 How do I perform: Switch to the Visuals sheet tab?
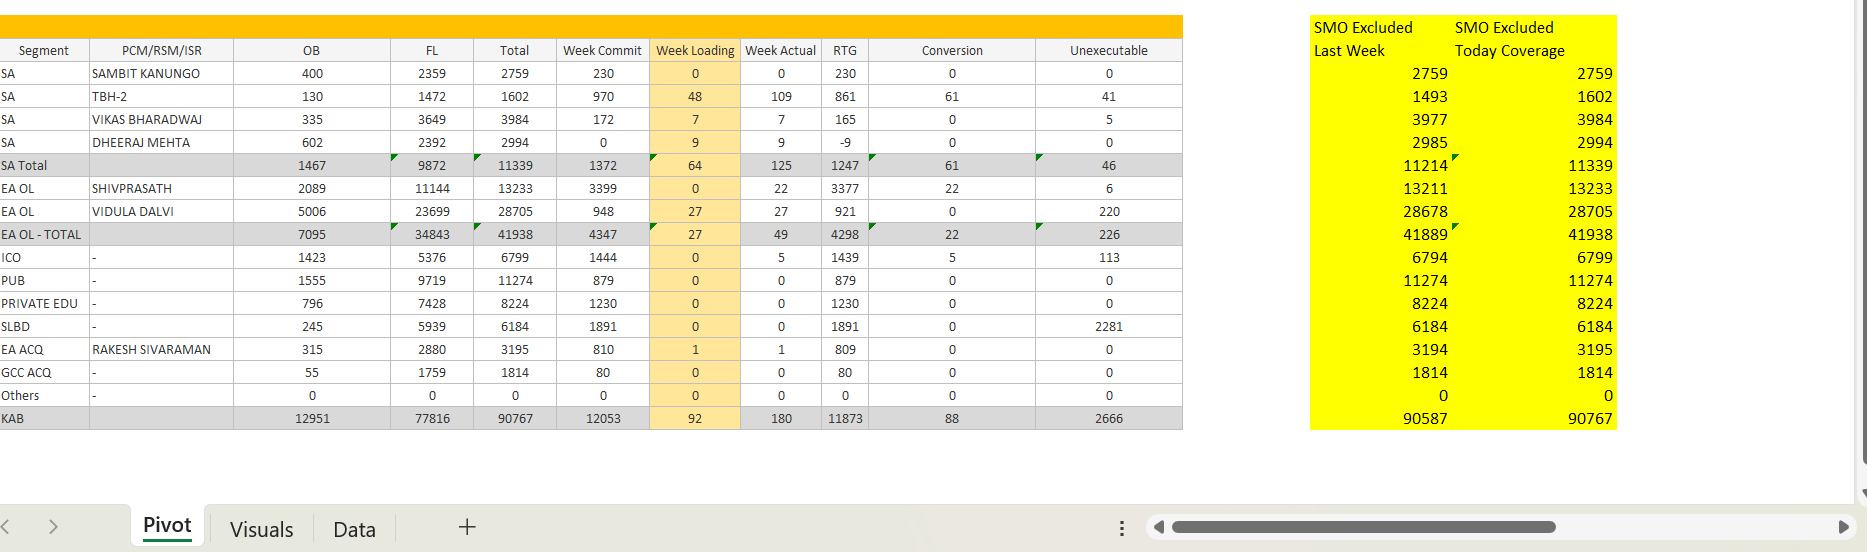click(x=261, y=529)
